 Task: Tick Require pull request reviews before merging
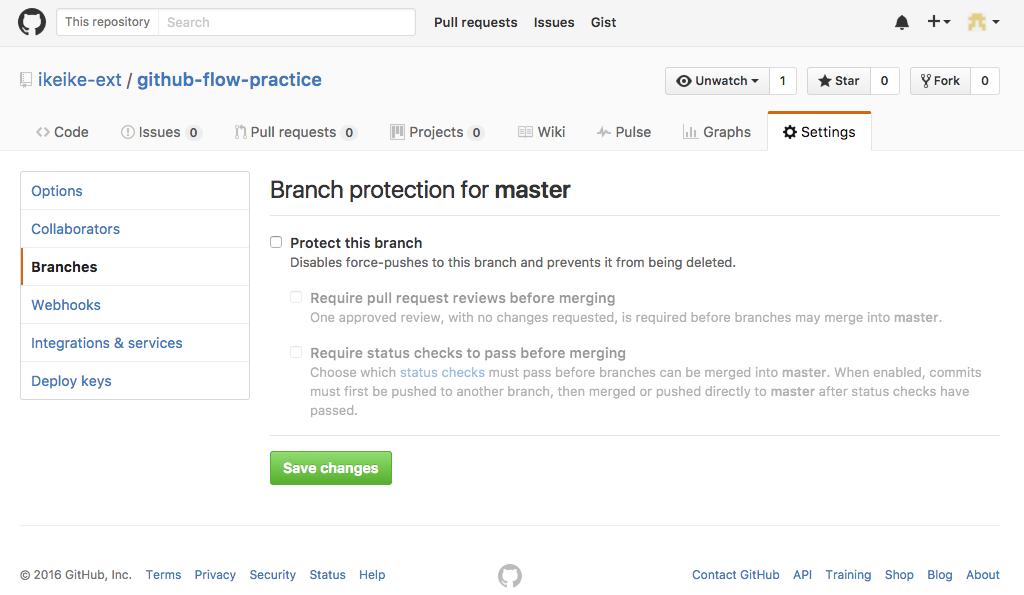(x=296, y=297)
